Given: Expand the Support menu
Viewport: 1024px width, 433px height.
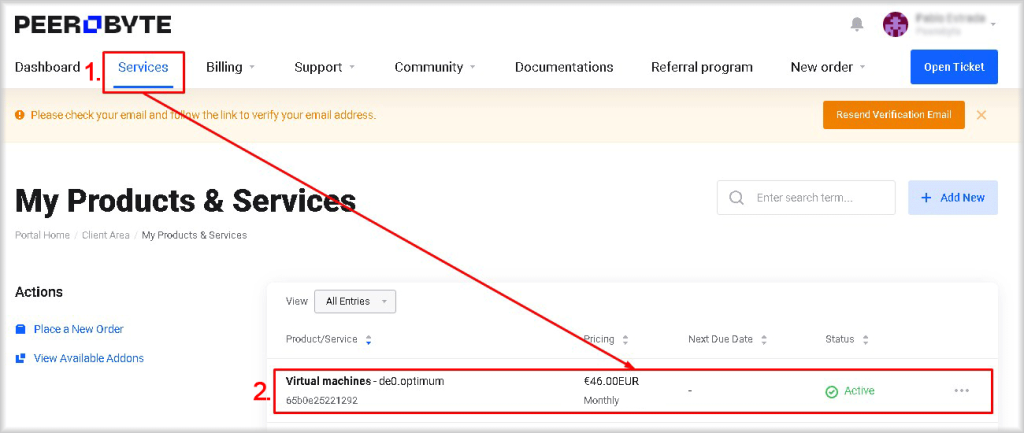Looking at the screenshot, I should tap(325, 67).
